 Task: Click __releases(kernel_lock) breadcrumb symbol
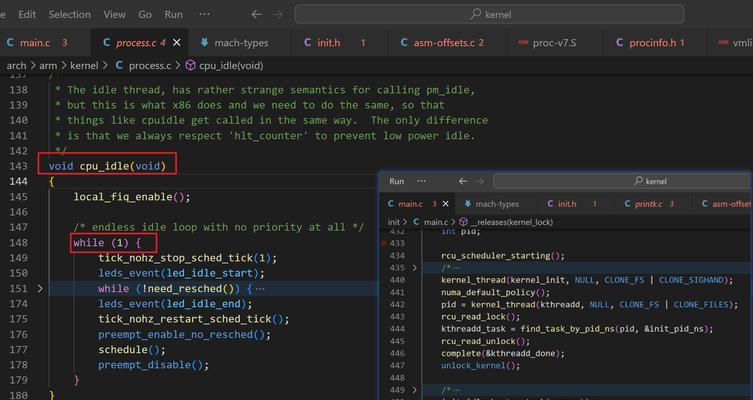point(511,222)
